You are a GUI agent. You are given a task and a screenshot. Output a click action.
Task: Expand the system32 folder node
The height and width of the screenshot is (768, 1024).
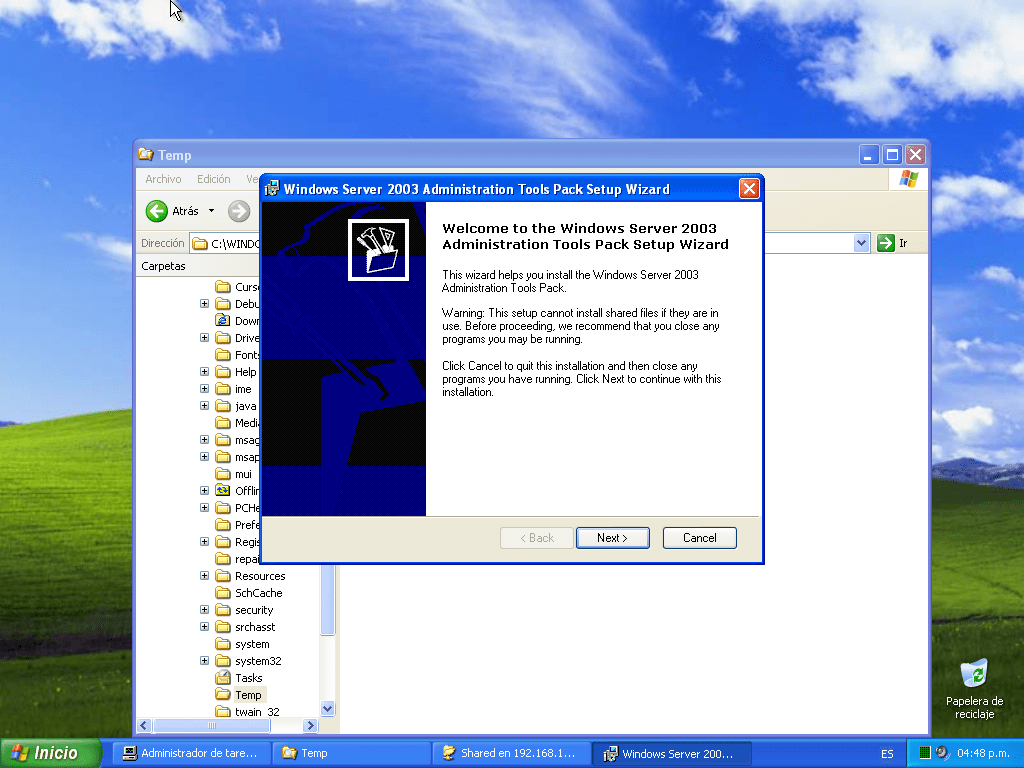pos(205,661)
